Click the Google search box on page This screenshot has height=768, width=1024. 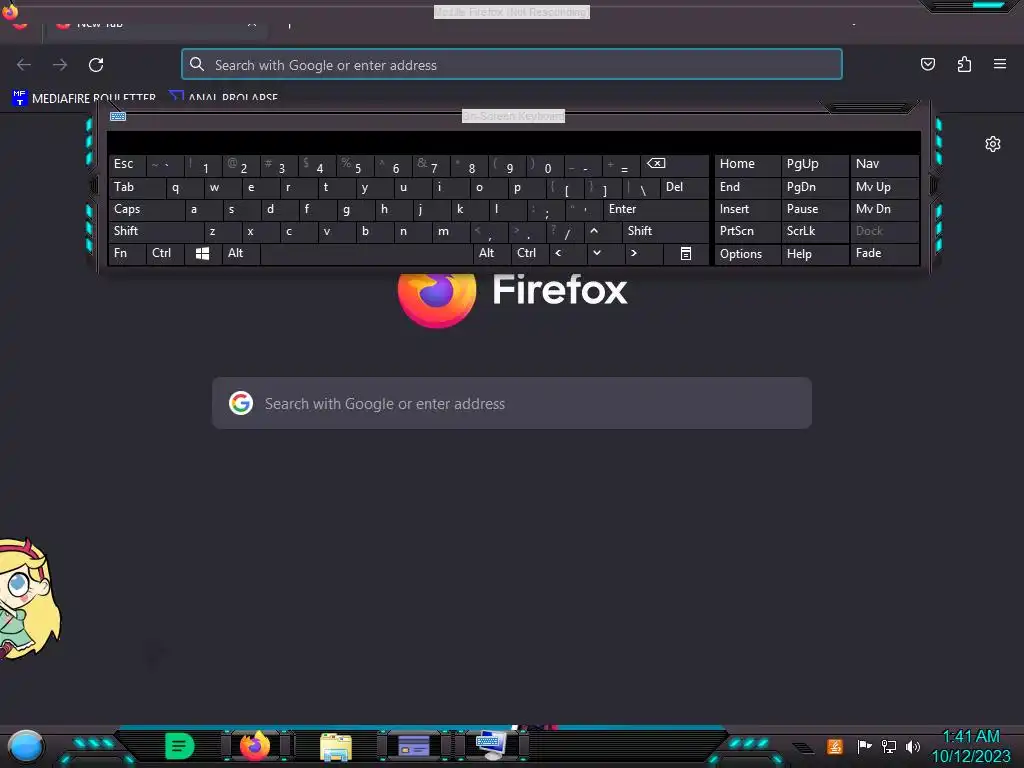click(x=512, y=404)
